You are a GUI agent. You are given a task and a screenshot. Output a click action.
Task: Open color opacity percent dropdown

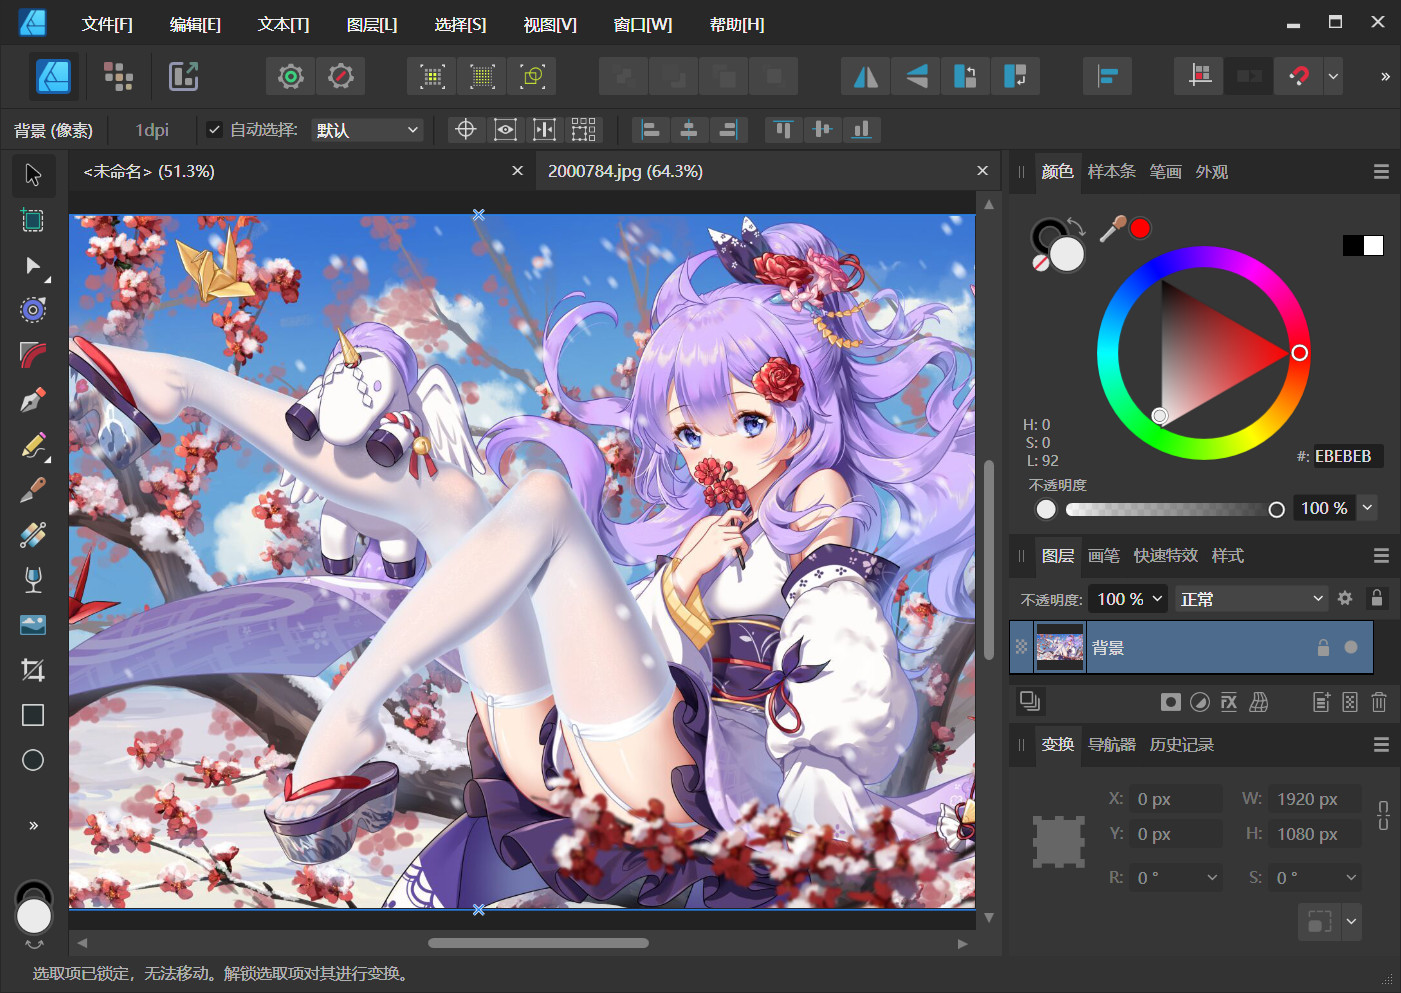pyautogui.click(x=1367, y=508)
